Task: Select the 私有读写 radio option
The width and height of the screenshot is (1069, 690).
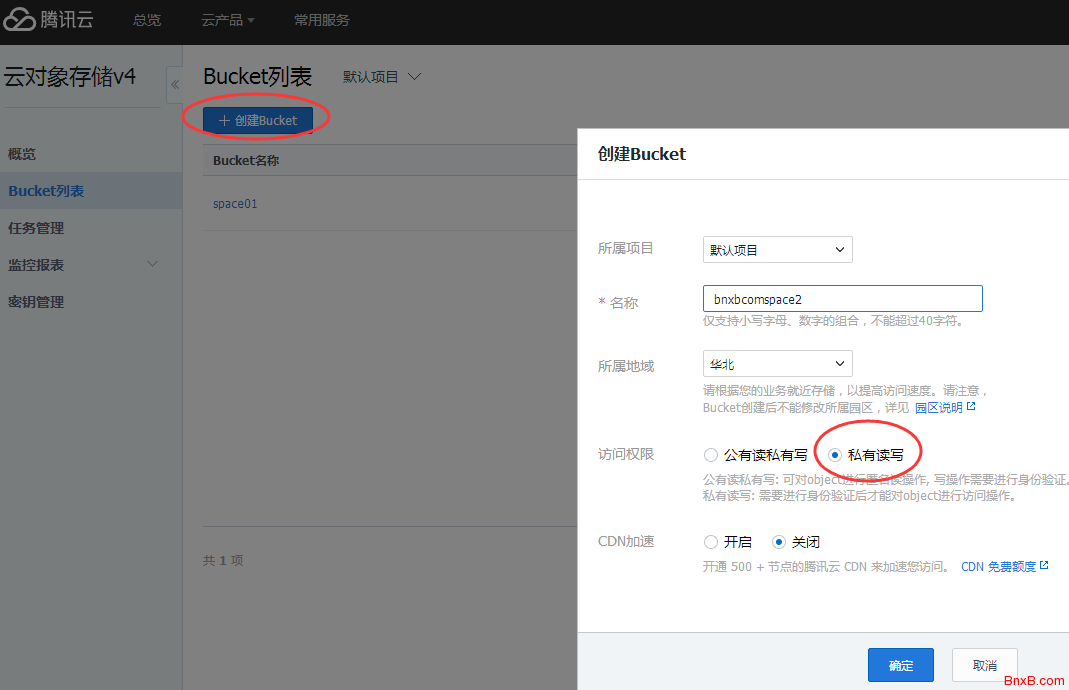Action: point(835,455)
